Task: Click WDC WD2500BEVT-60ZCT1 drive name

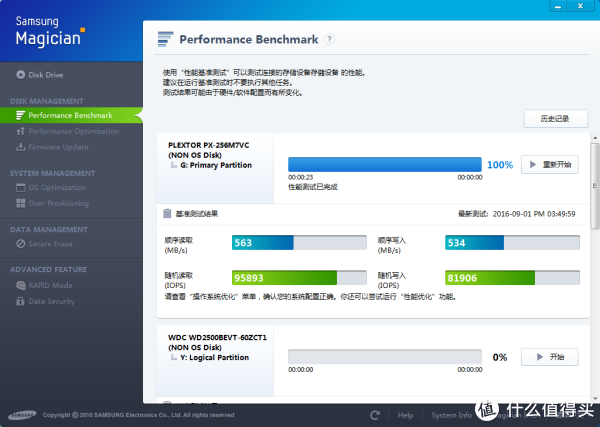Action: coord(217,337)
